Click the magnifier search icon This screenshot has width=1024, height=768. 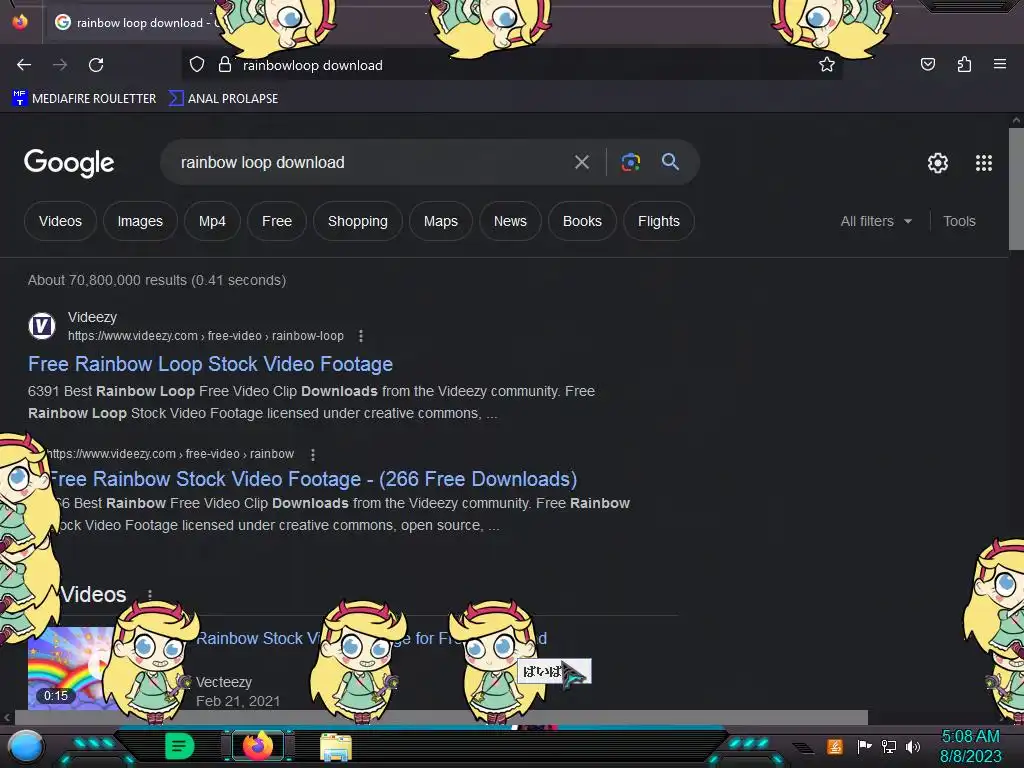pyautogui.click(x=670, y=161)
